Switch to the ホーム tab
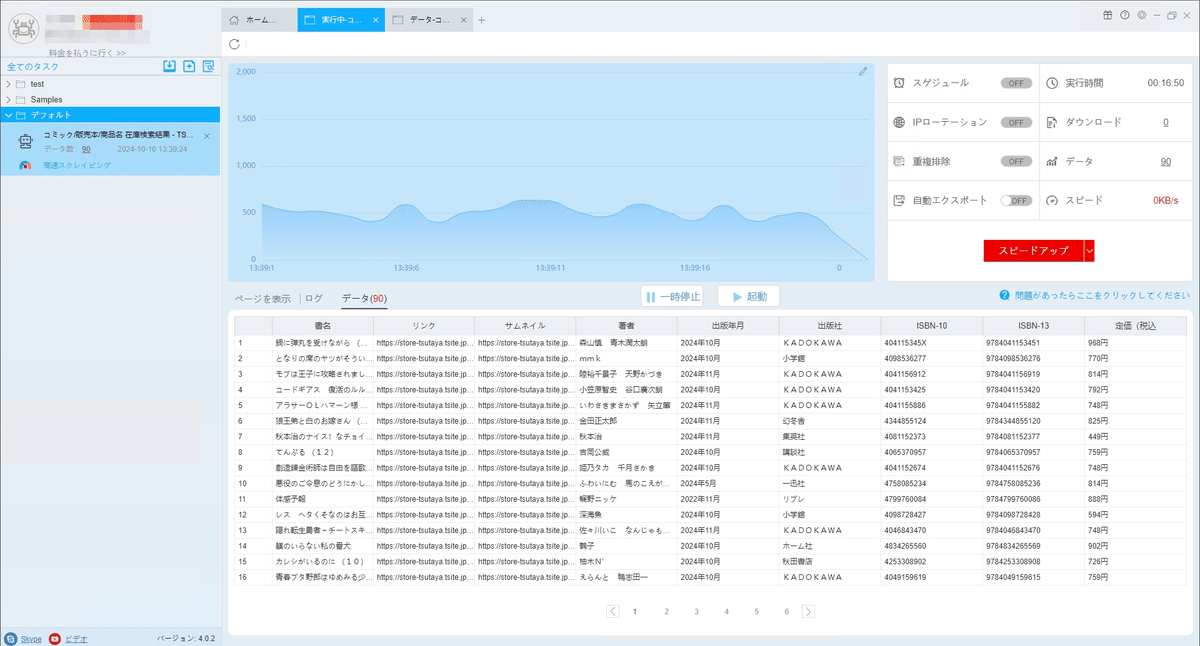The image size is (1200, 646). (x=258, y=20)
